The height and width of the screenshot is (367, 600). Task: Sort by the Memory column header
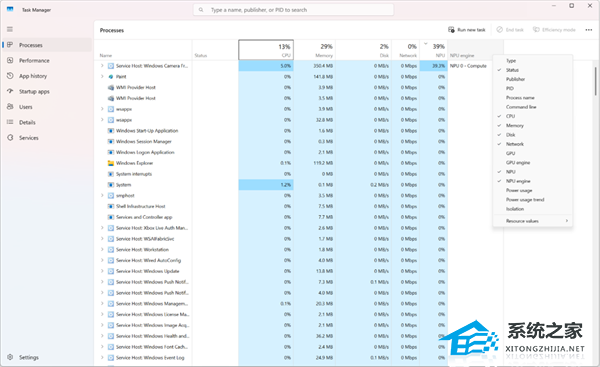point(315,50)
